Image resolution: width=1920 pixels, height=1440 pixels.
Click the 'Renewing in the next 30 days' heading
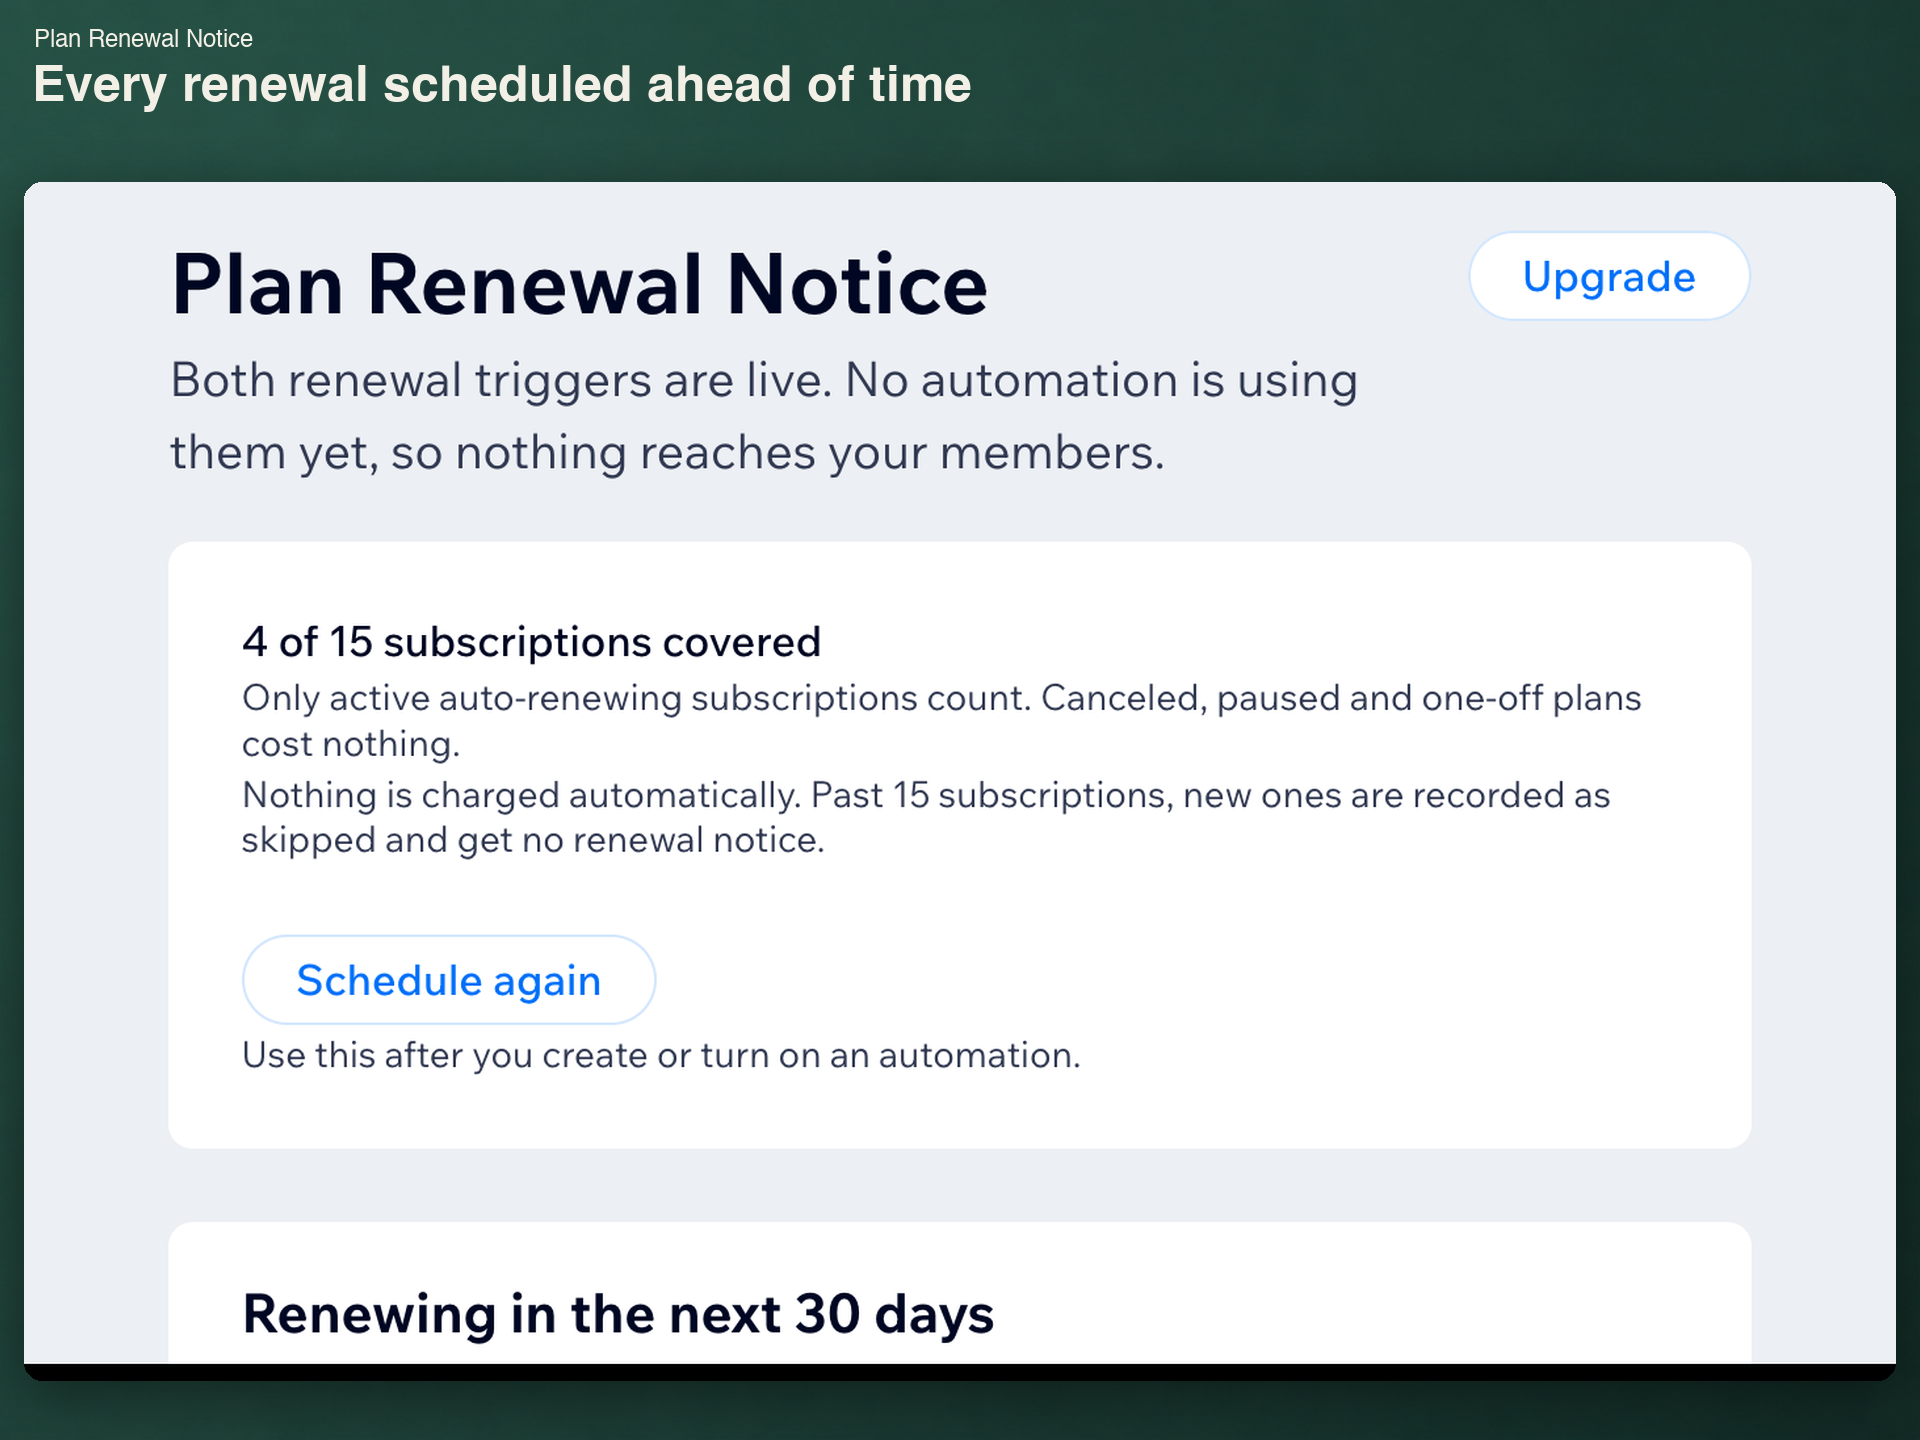click(618, 1313)
